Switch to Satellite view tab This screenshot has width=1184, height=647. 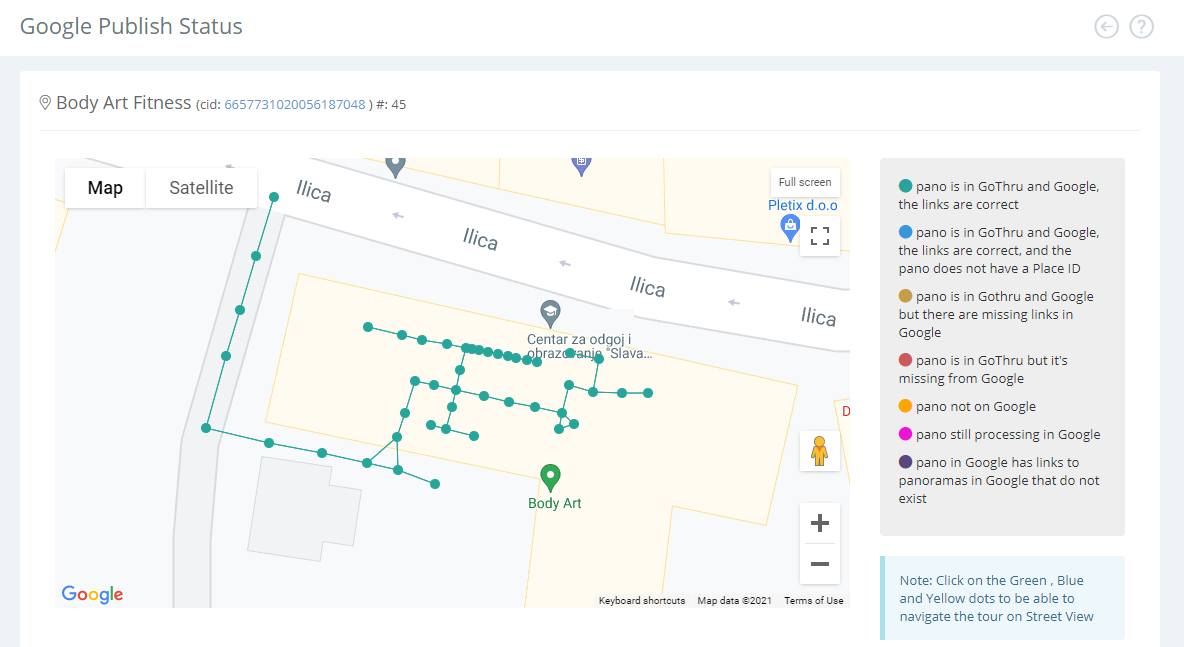coord(201,188)
